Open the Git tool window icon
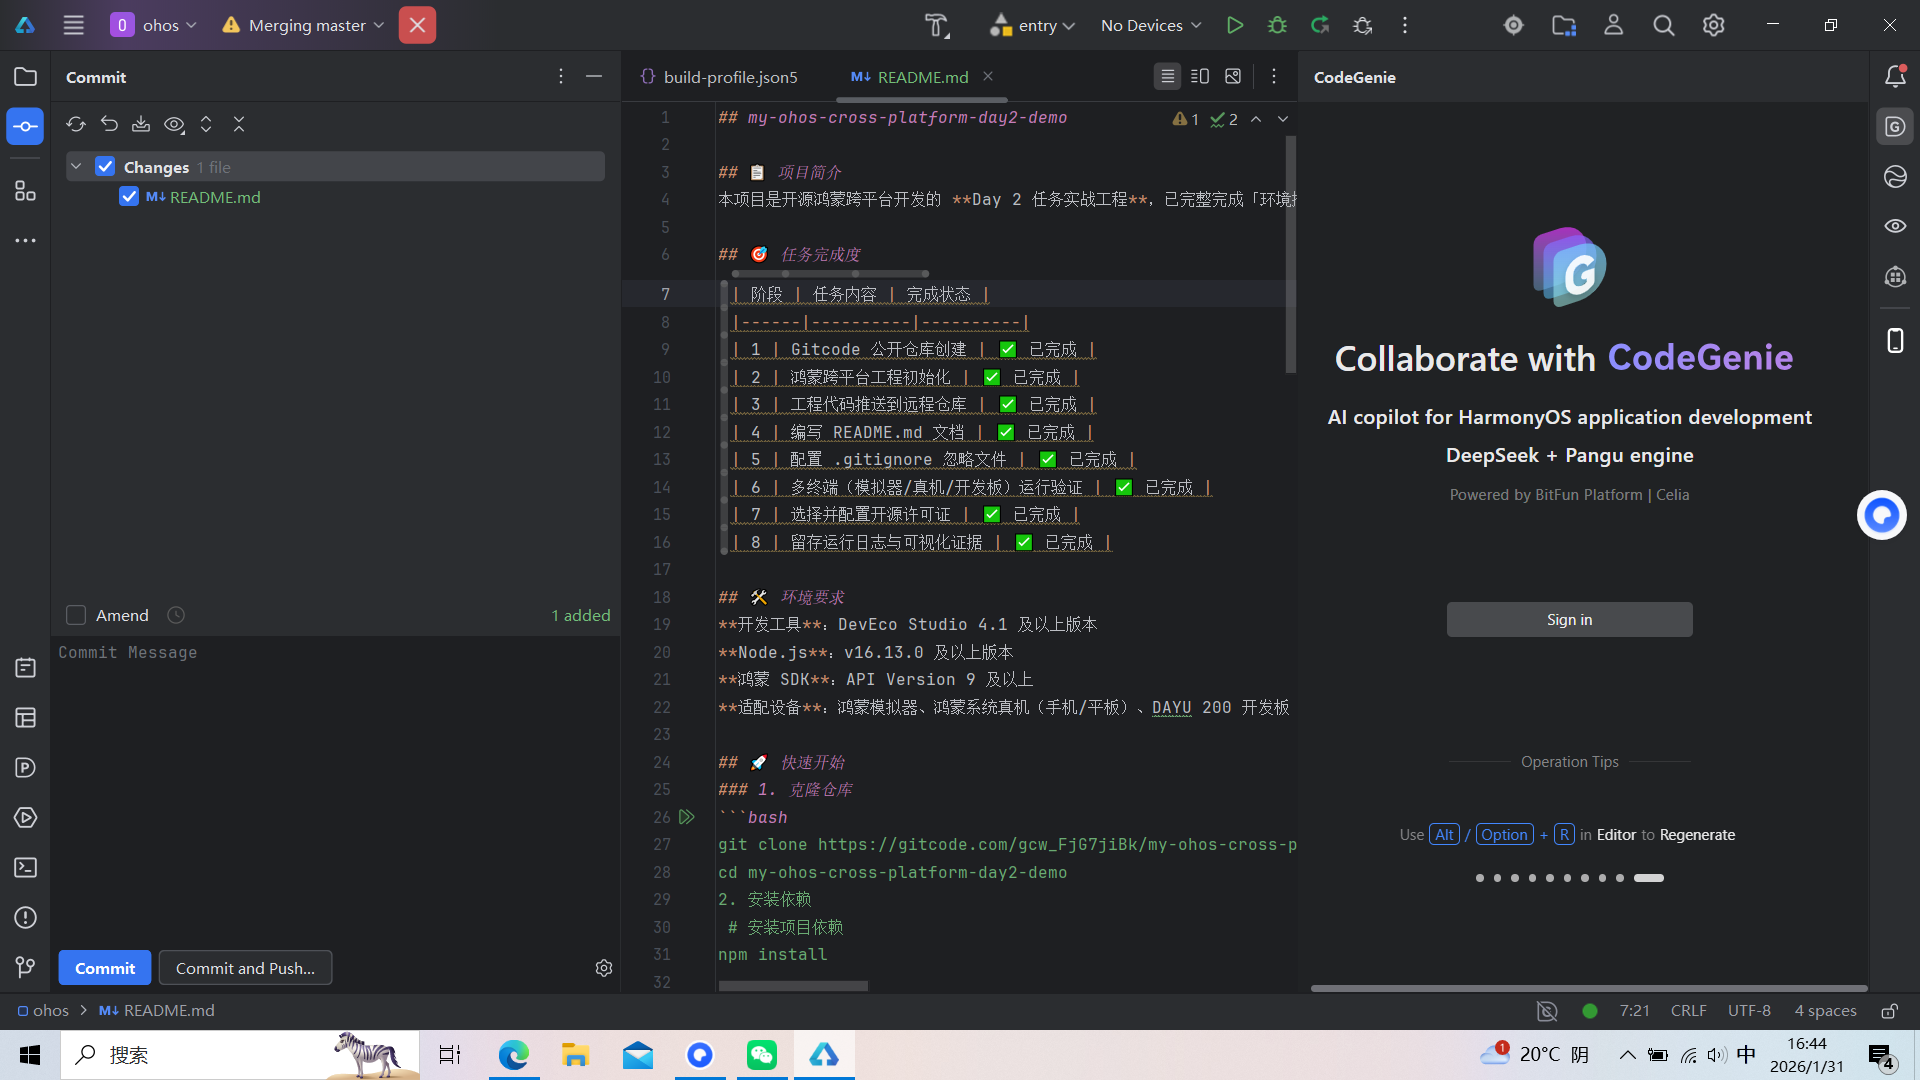 click(x=26, y=967)
